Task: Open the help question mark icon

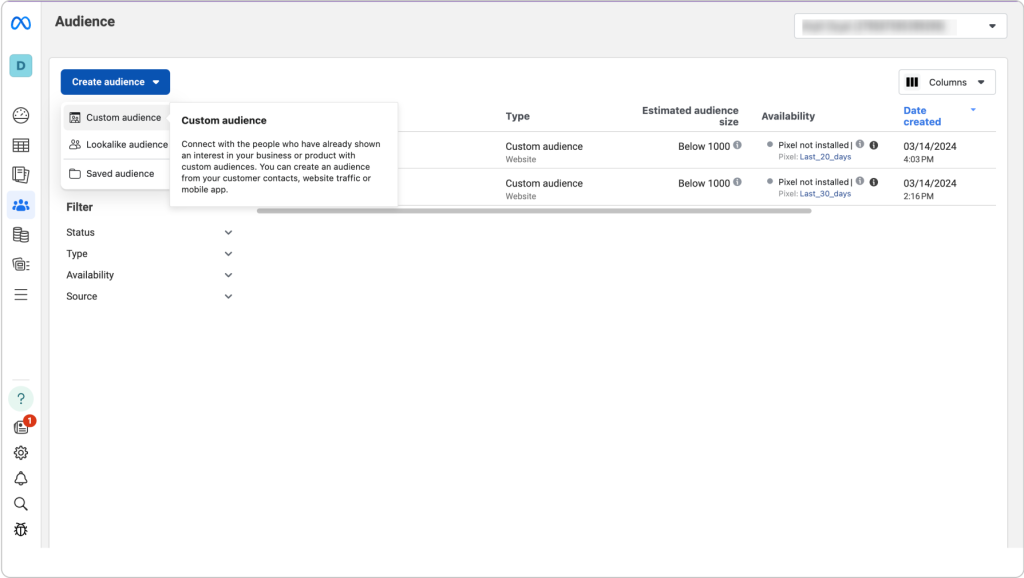Action: [x=21, y=398]
